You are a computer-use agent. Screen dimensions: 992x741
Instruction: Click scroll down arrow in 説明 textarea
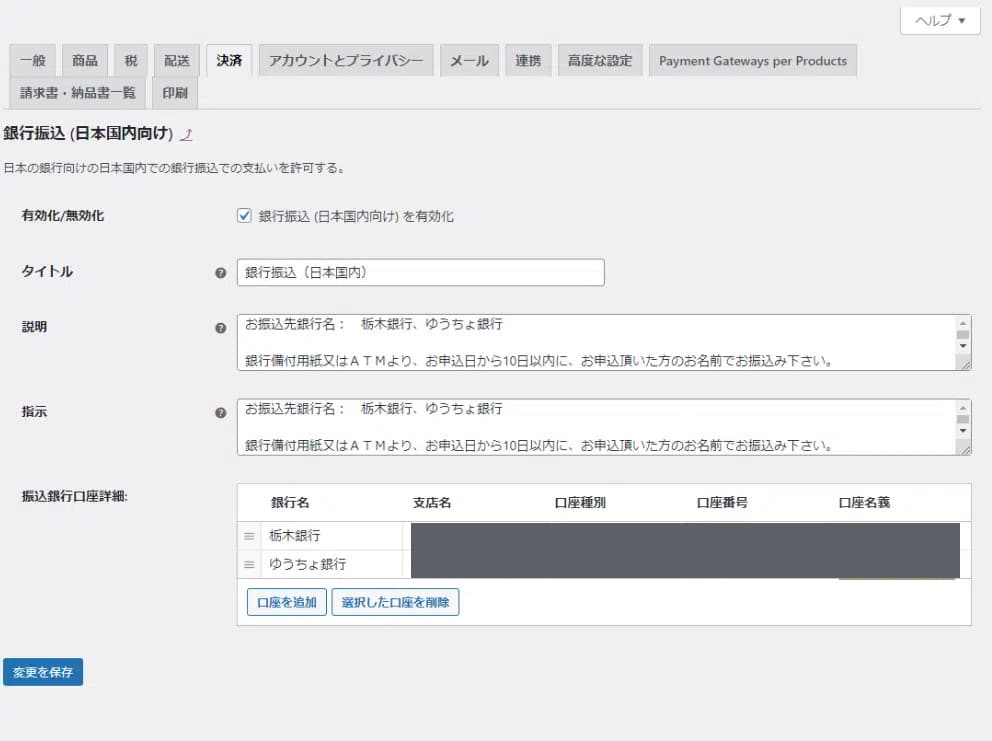(963, 346)
